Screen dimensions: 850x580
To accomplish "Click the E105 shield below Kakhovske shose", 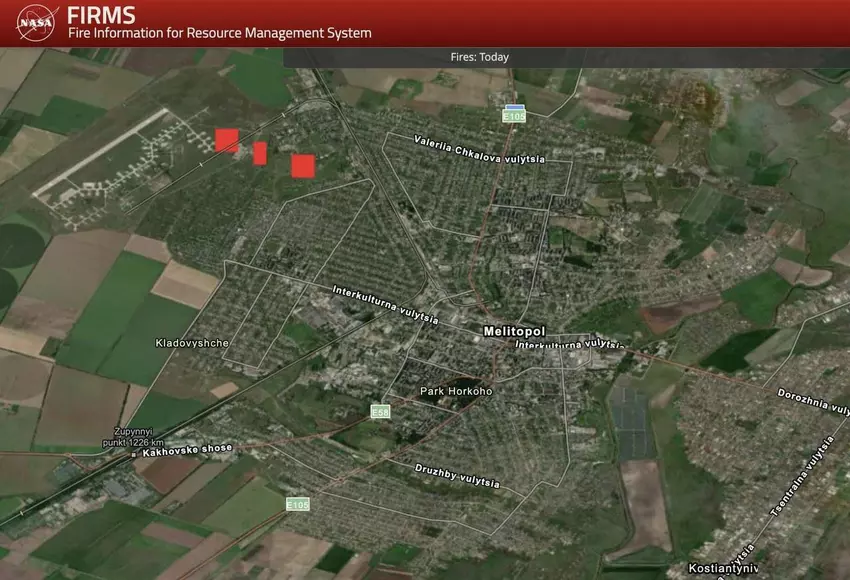I will (298, 503).
